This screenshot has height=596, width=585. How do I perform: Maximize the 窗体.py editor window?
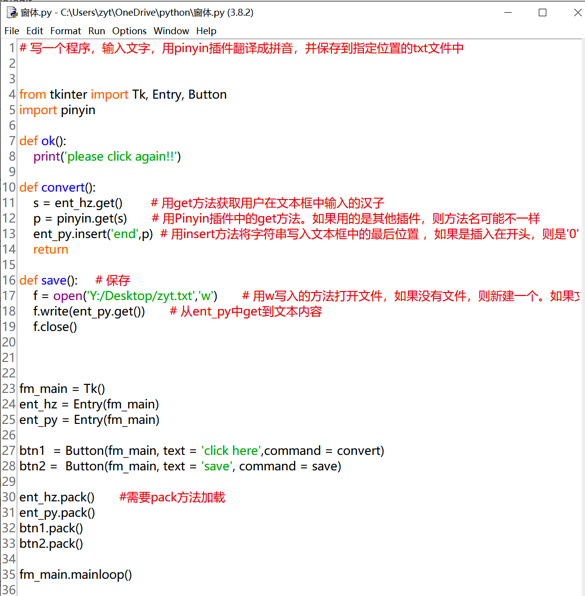coord(542,13)
